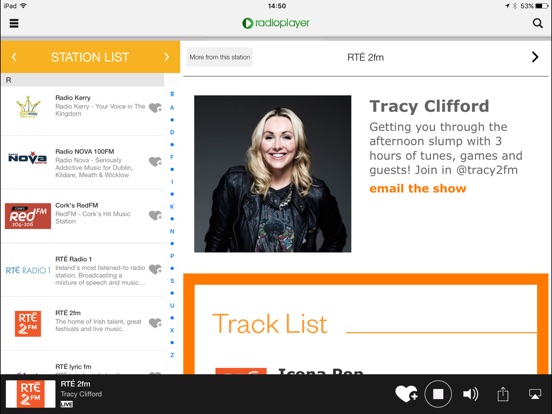Jump to letter U in index
The height and width of the screenshot is (414, 552).
(x=172, y=306)
